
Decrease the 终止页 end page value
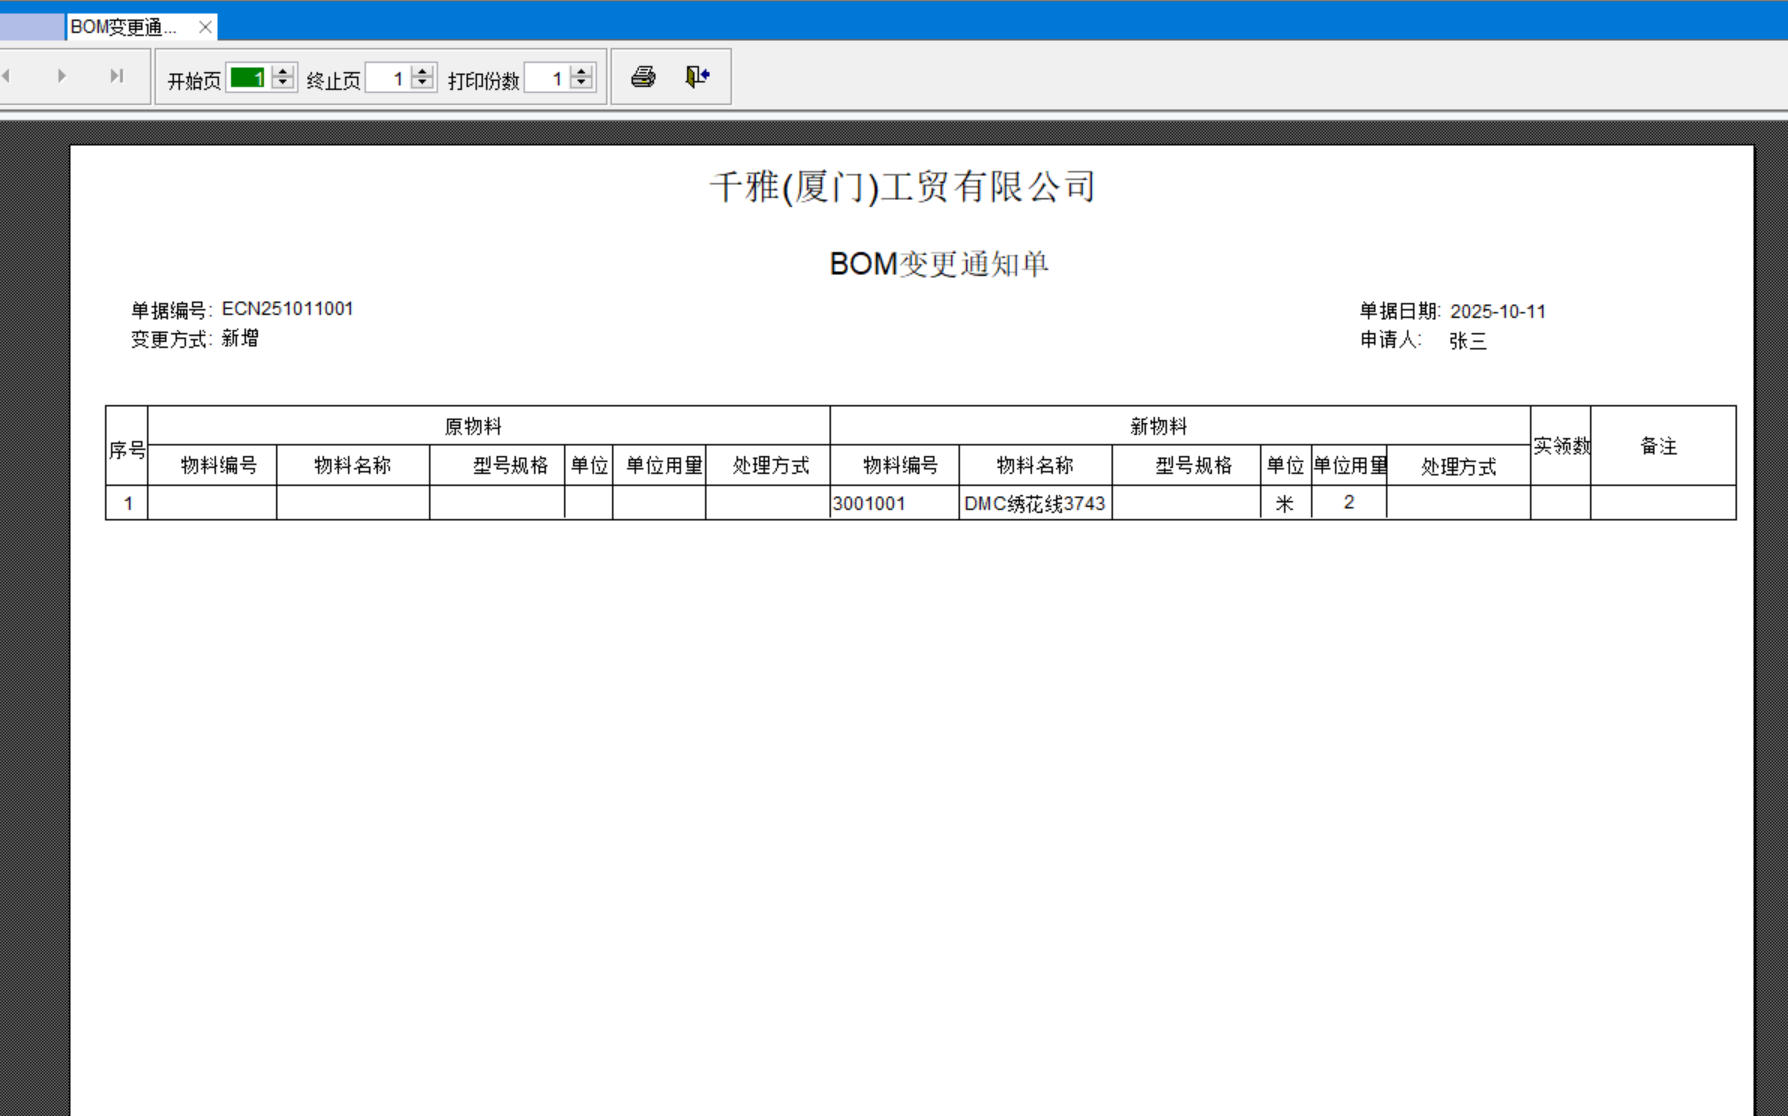422,83
